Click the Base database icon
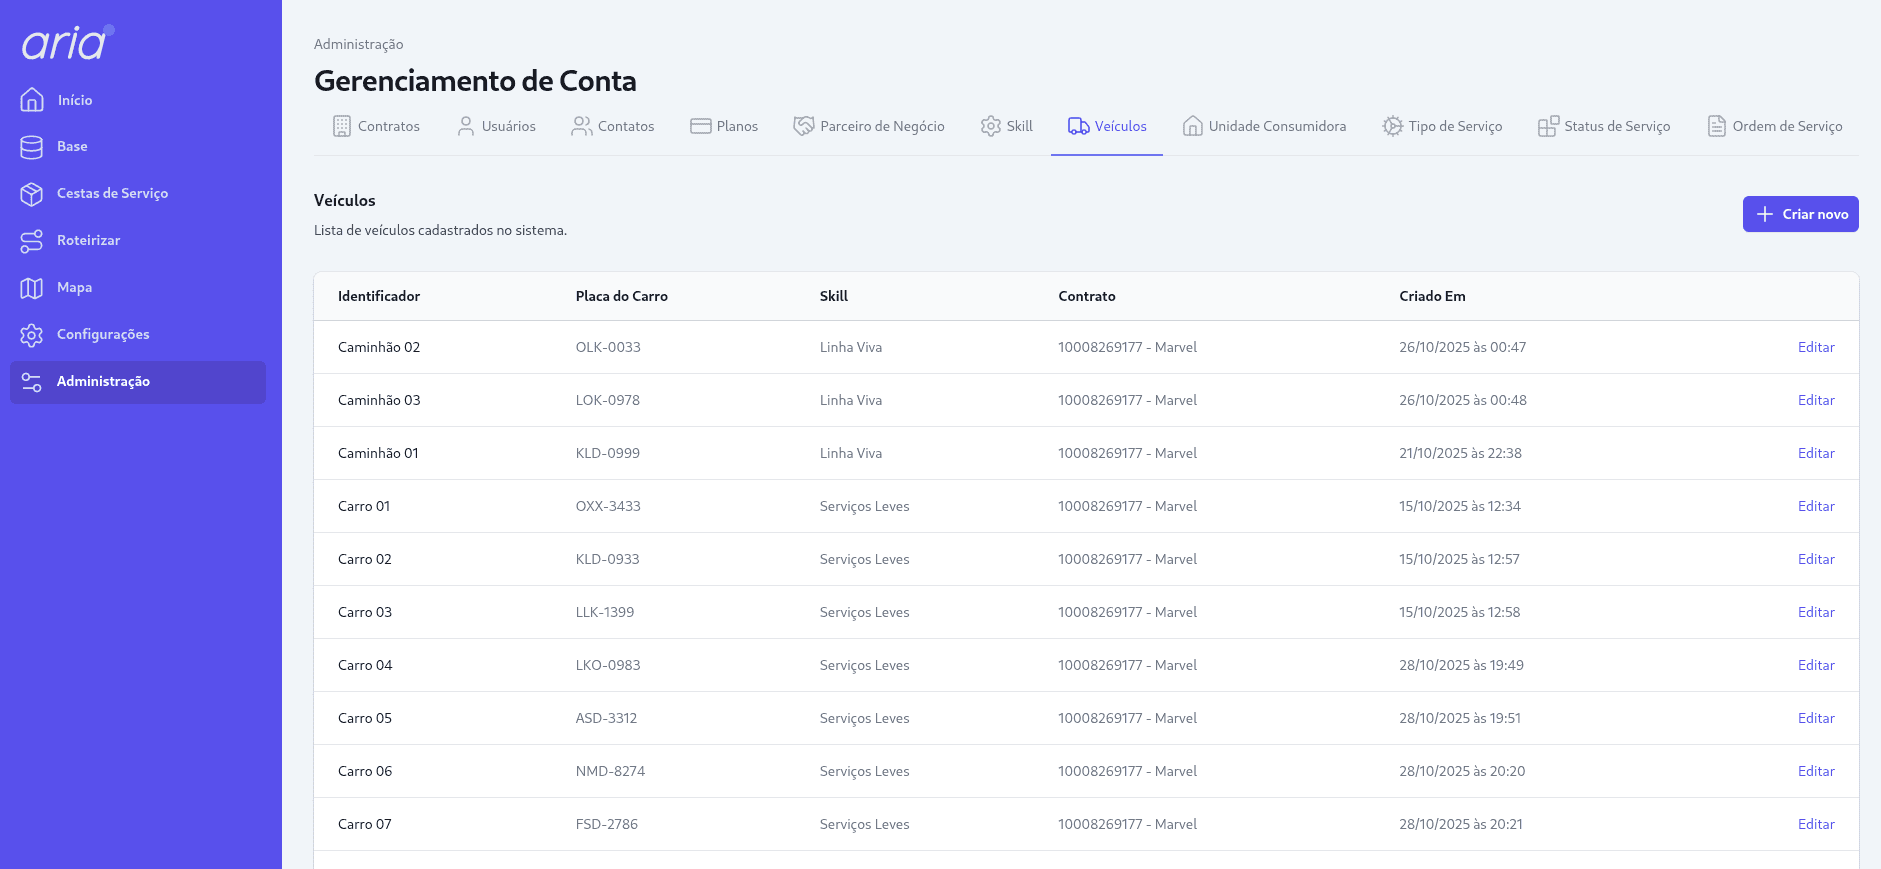 32,147
